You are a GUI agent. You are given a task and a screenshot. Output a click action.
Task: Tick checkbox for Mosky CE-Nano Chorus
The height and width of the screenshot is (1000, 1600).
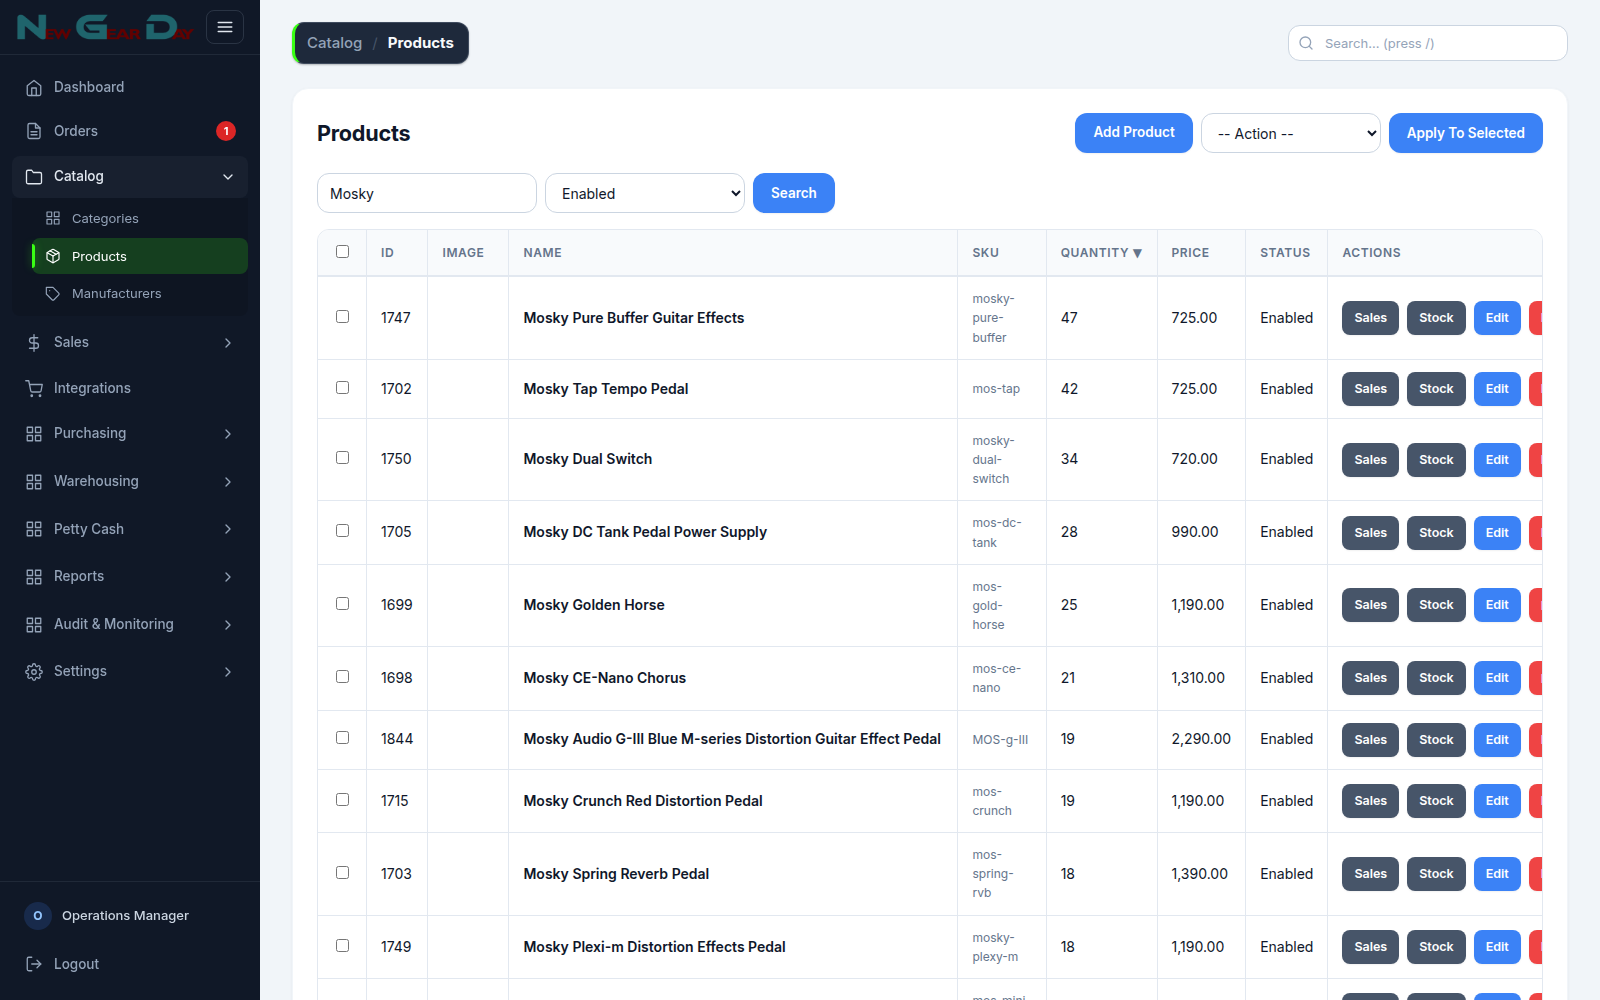342,677
